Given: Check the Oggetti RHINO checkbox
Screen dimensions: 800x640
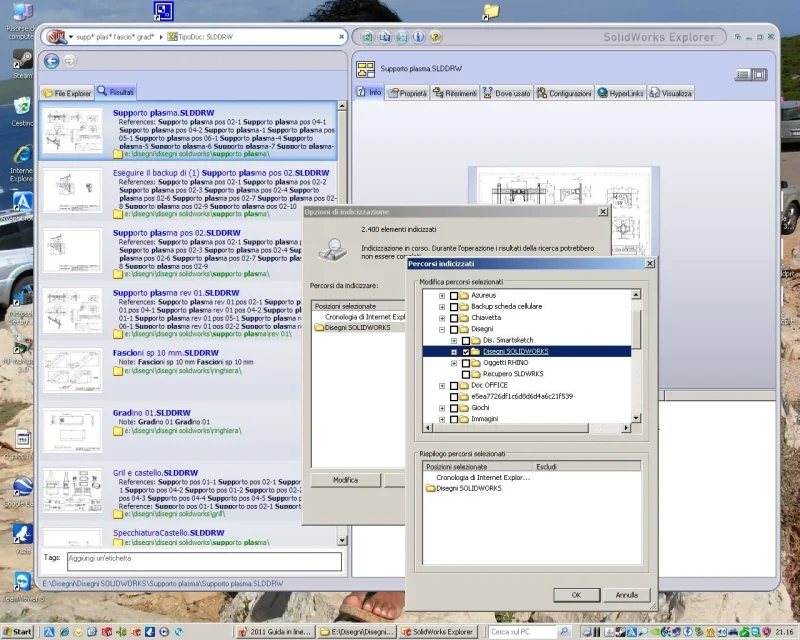Looking at the screenshot, I should (x=466, y=363).
